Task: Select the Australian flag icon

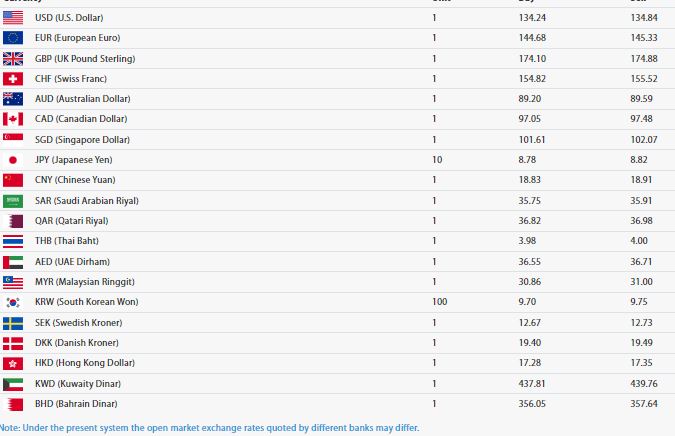Action: tap(13, 99)
